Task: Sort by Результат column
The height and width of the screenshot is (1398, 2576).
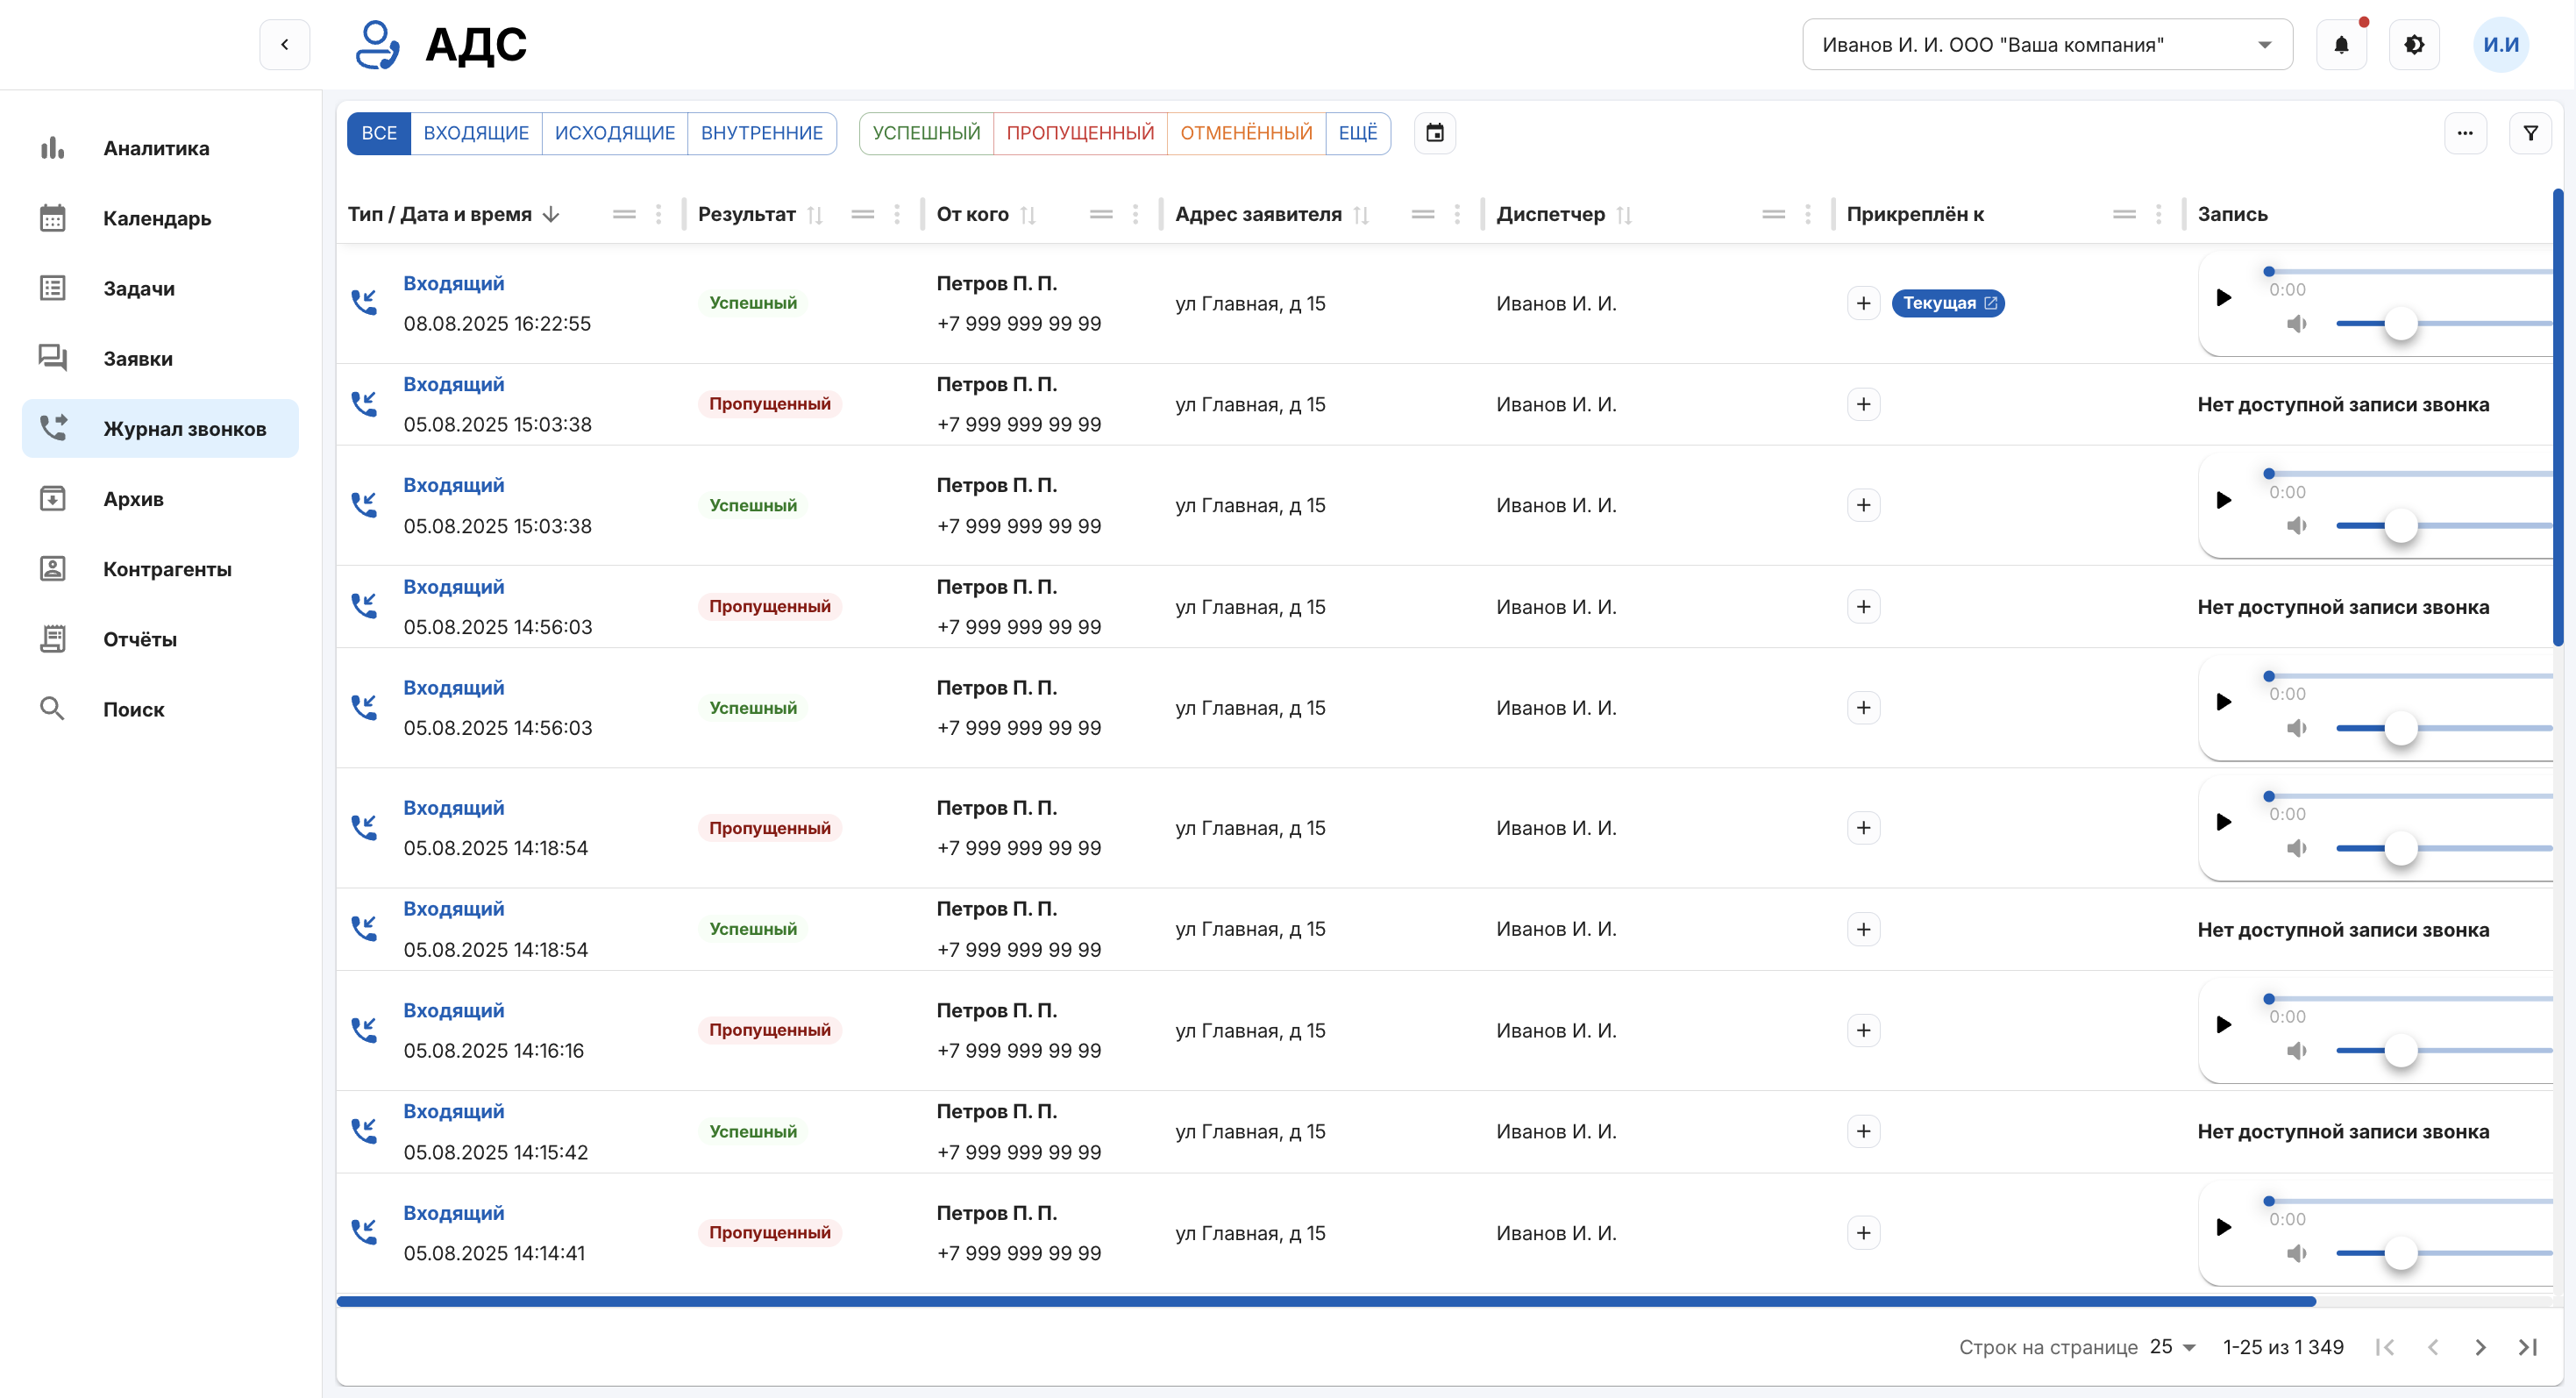Action: pyautogui.click(x=815, y=214)
